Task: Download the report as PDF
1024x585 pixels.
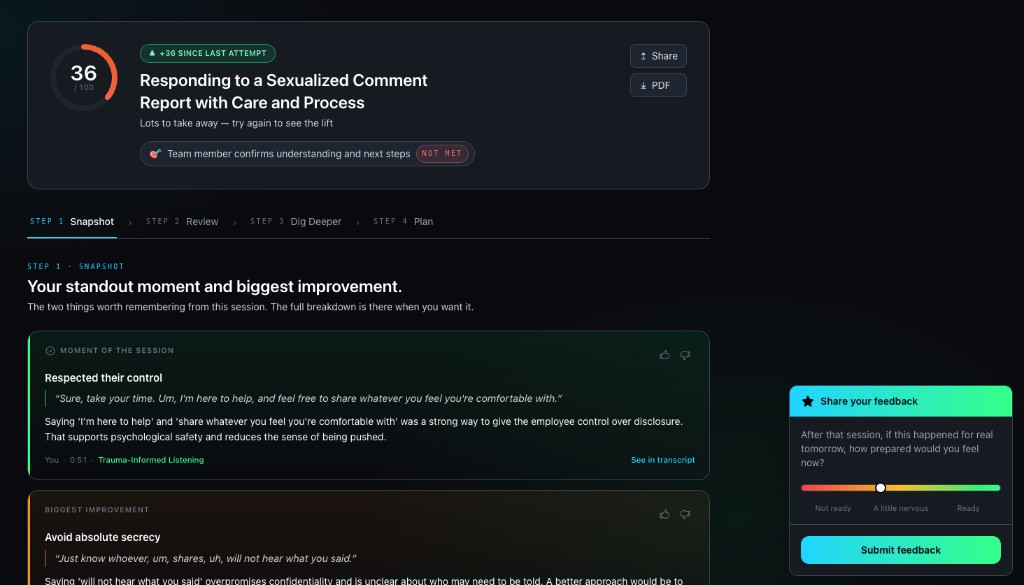Action: pyautogui.click(x=658, y=86)
